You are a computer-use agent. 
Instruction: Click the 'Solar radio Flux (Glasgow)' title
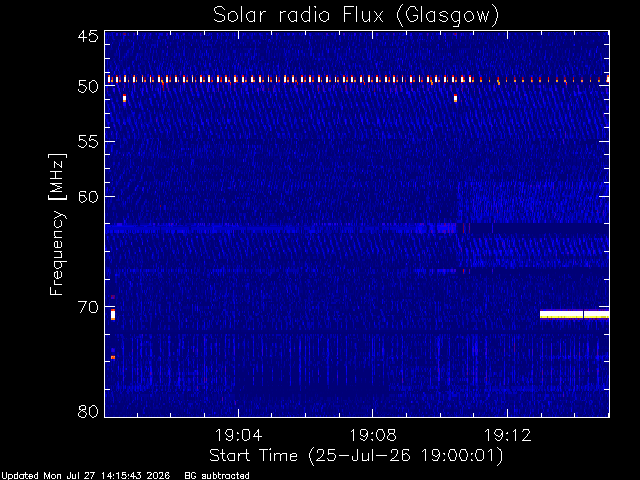(356, 16)
